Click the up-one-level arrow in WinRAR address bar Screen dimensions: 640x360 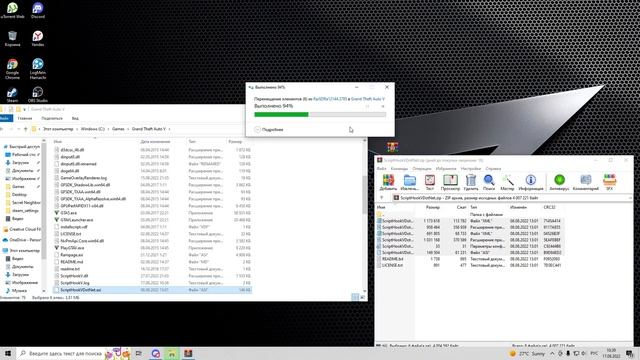[x=382, y=198]
